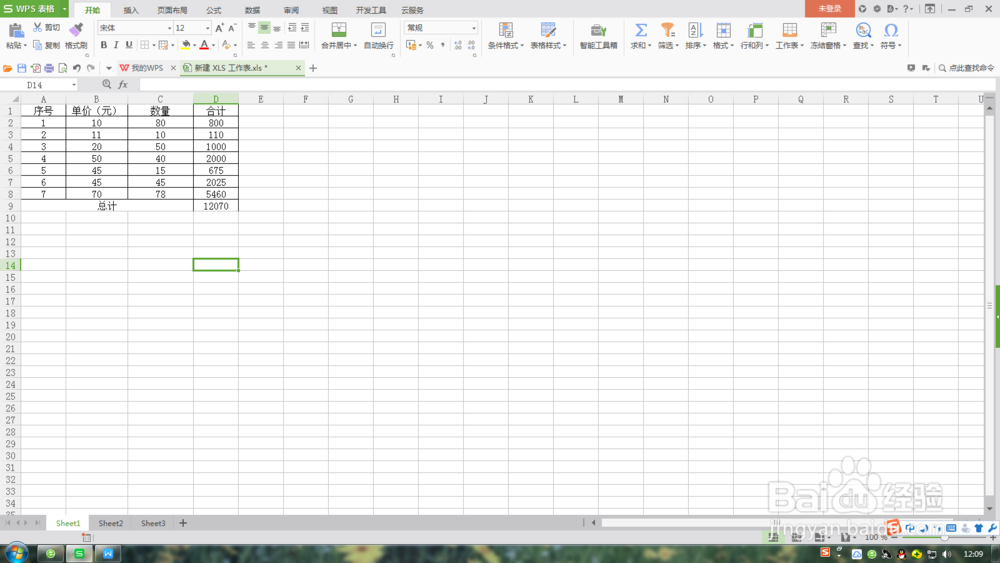
Task: Click the Worksheet (工作表) icon
Action: tap(790, 30)
